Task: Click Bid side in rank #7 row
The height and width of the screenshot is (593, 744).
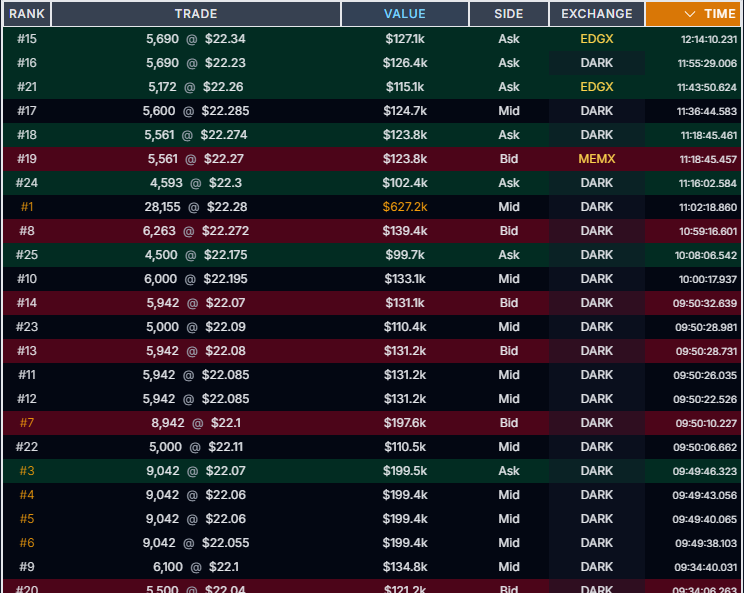Action: [x=509, y=423]
